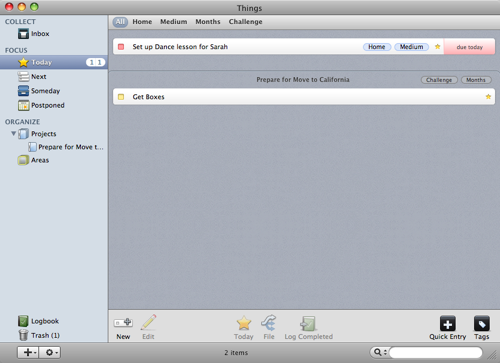Collapse the Projects disclosure triangle
The height and width of the screenshot is (363, 500).
pos(13,134)
